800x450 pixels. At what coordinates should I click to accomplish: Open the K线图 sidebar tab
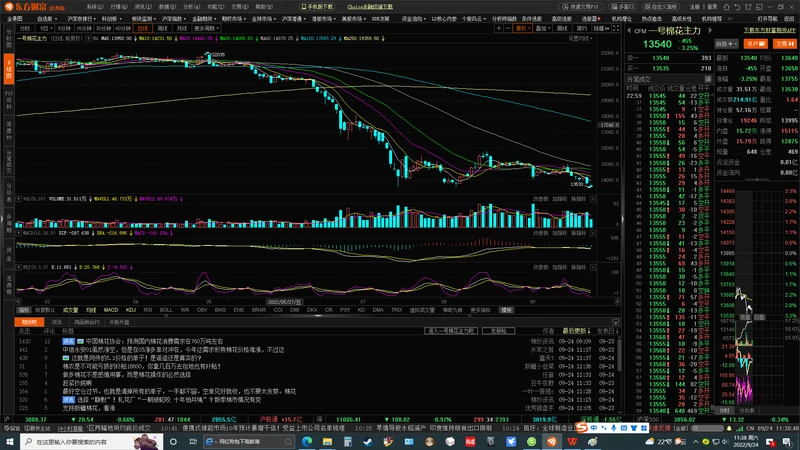click(9, 68)
